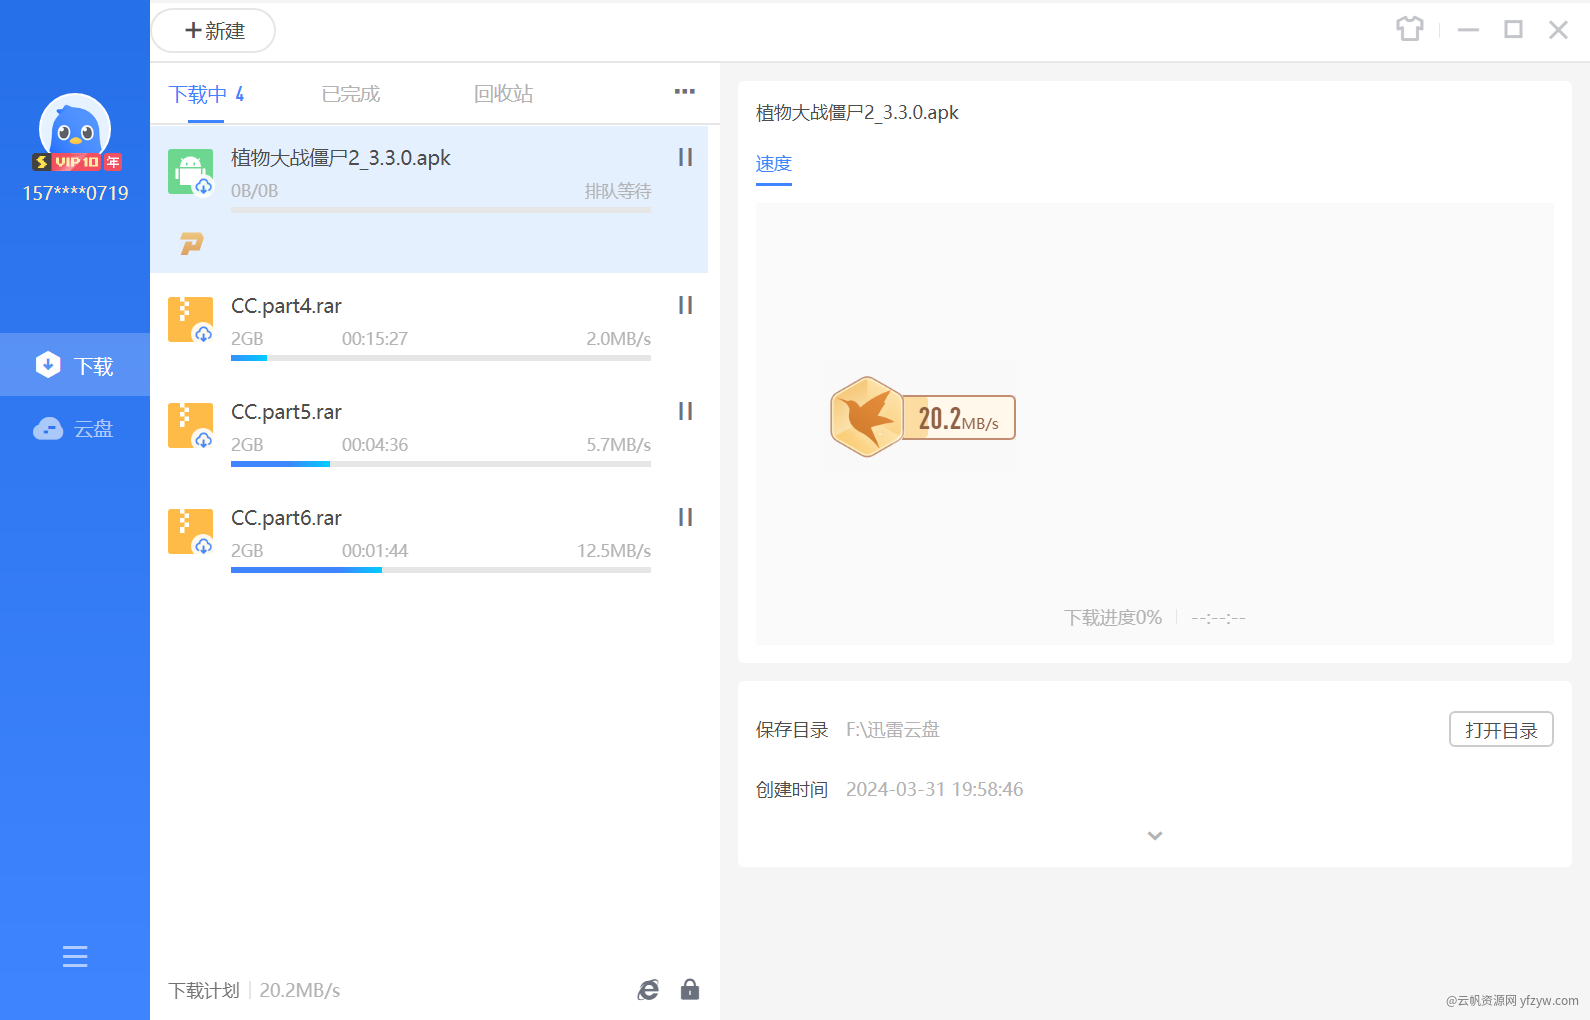Viewport: 1590px width, 1020px height.
Task: Maximize the window
Action: click(1514, 30)
